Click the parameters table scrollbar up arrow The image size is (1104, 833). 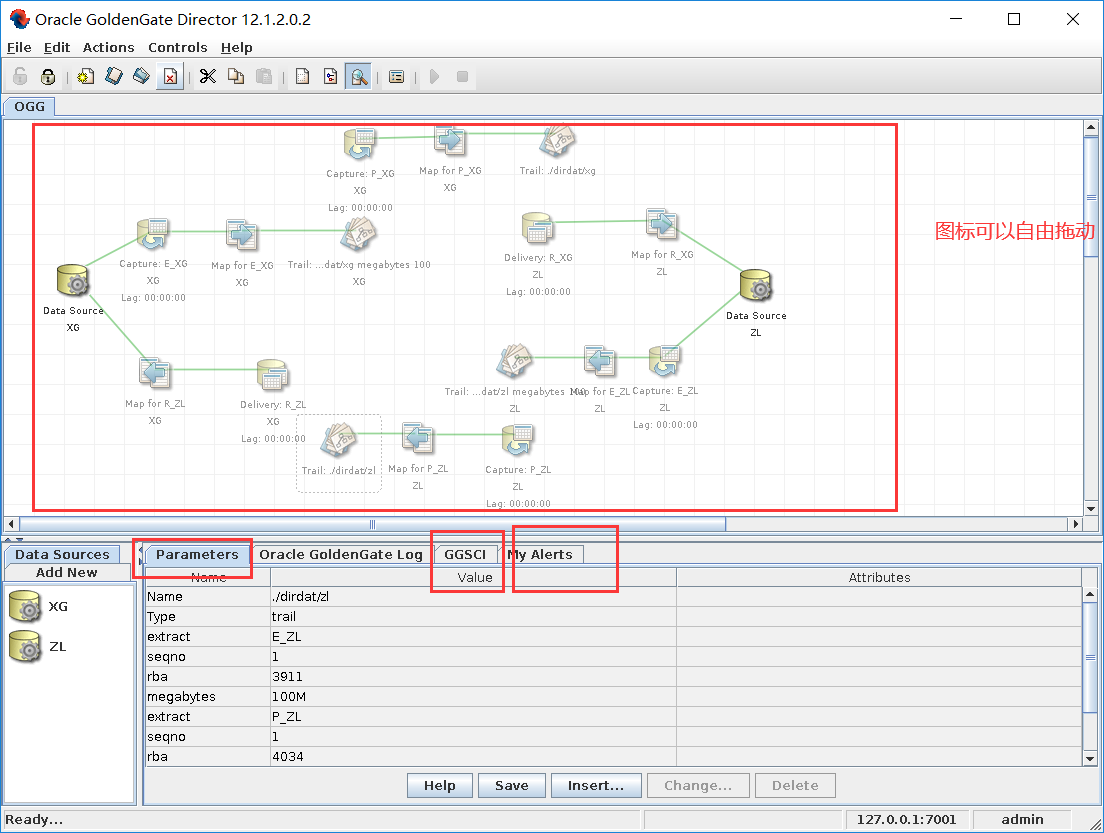click(x=1090, y=594)
